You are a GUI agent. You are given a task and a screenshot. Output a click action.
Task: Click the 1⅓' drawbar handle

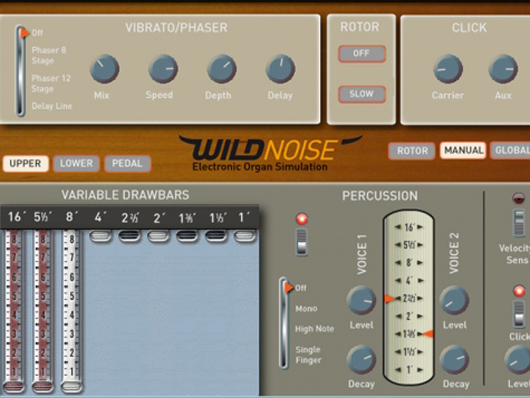point(216,236)
